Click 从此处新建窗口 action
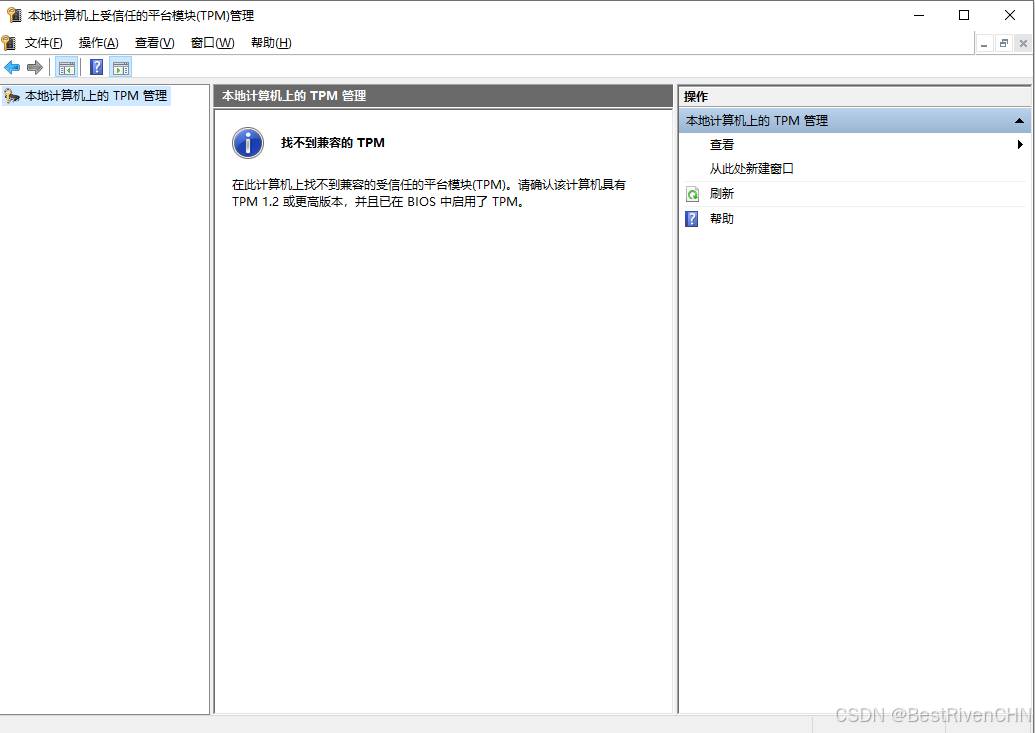 pos(752,169)
